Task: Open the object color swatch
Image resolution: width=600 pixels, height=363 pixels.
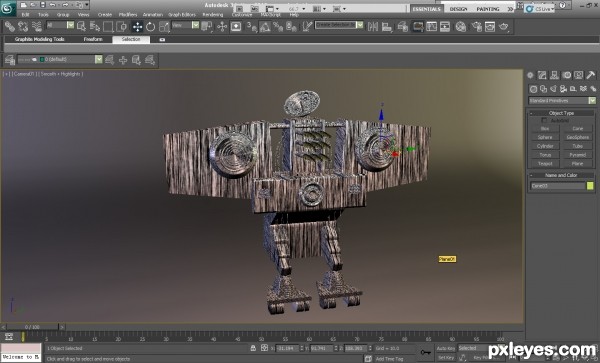Action: [x=590, y=186]
